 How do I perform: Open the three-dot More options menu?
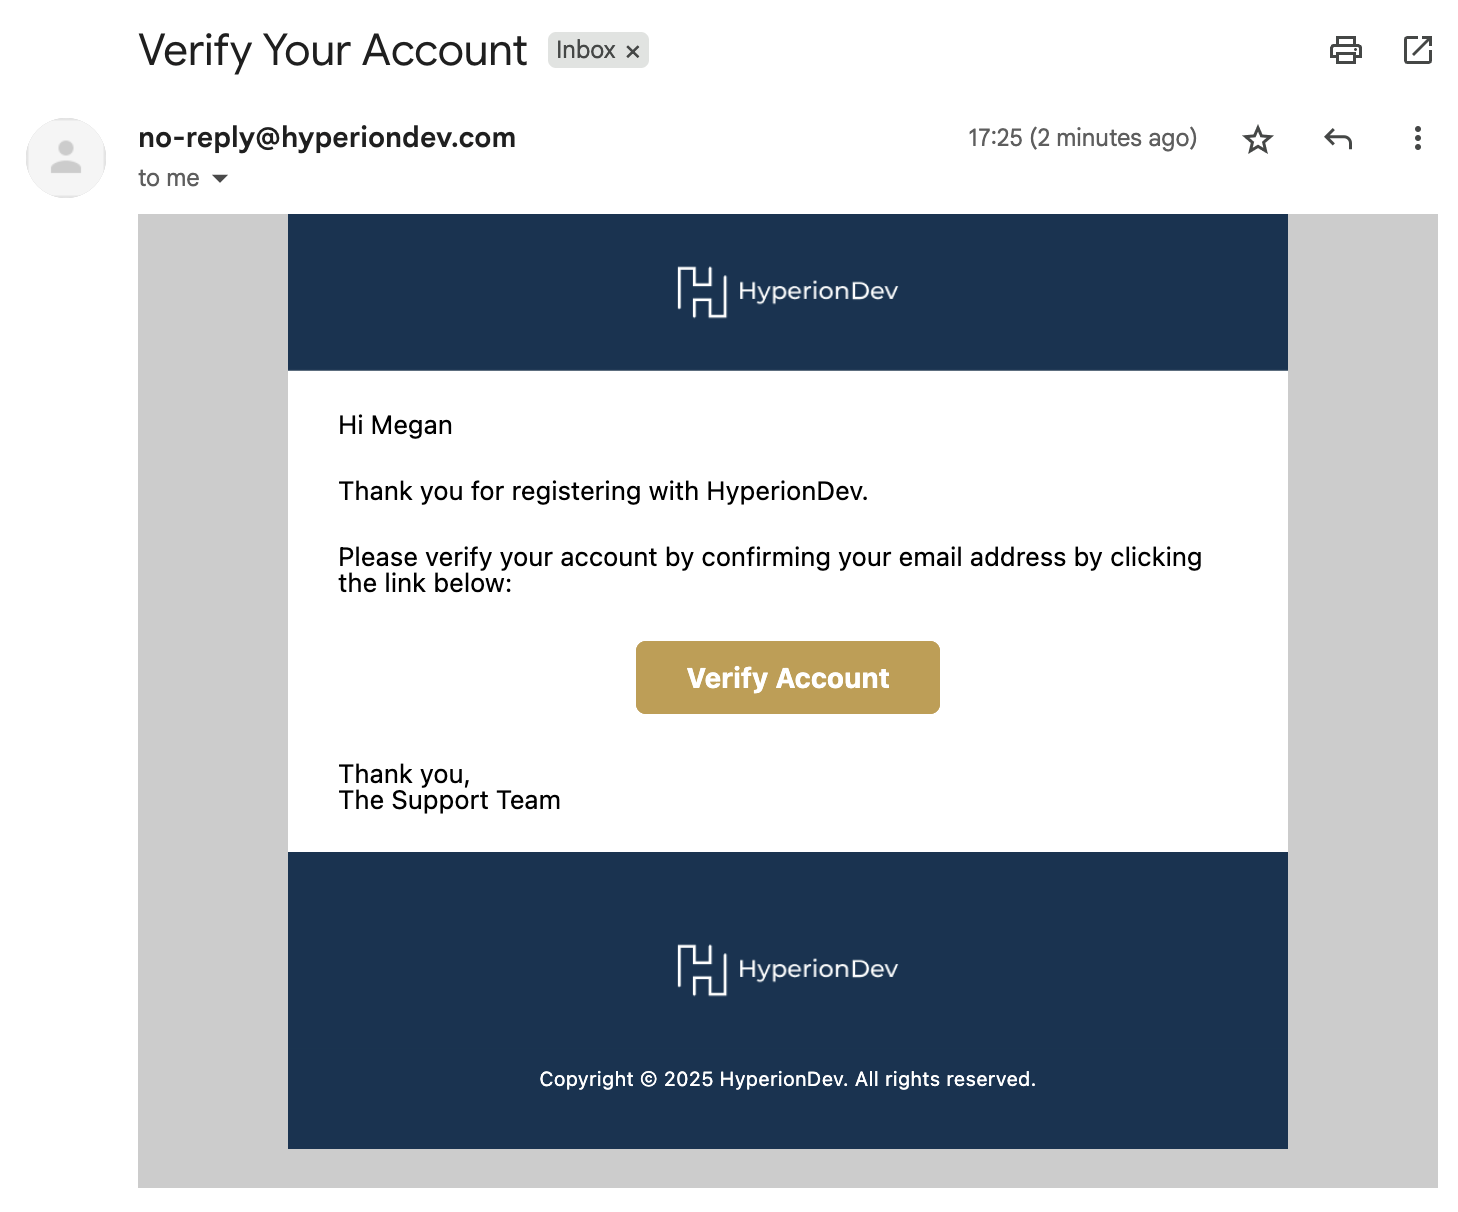tap(1417, 139)
